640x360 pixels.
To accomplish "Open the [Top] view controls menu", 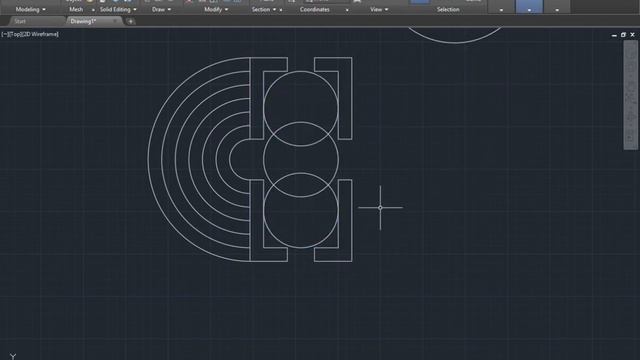I will point(14,34).
